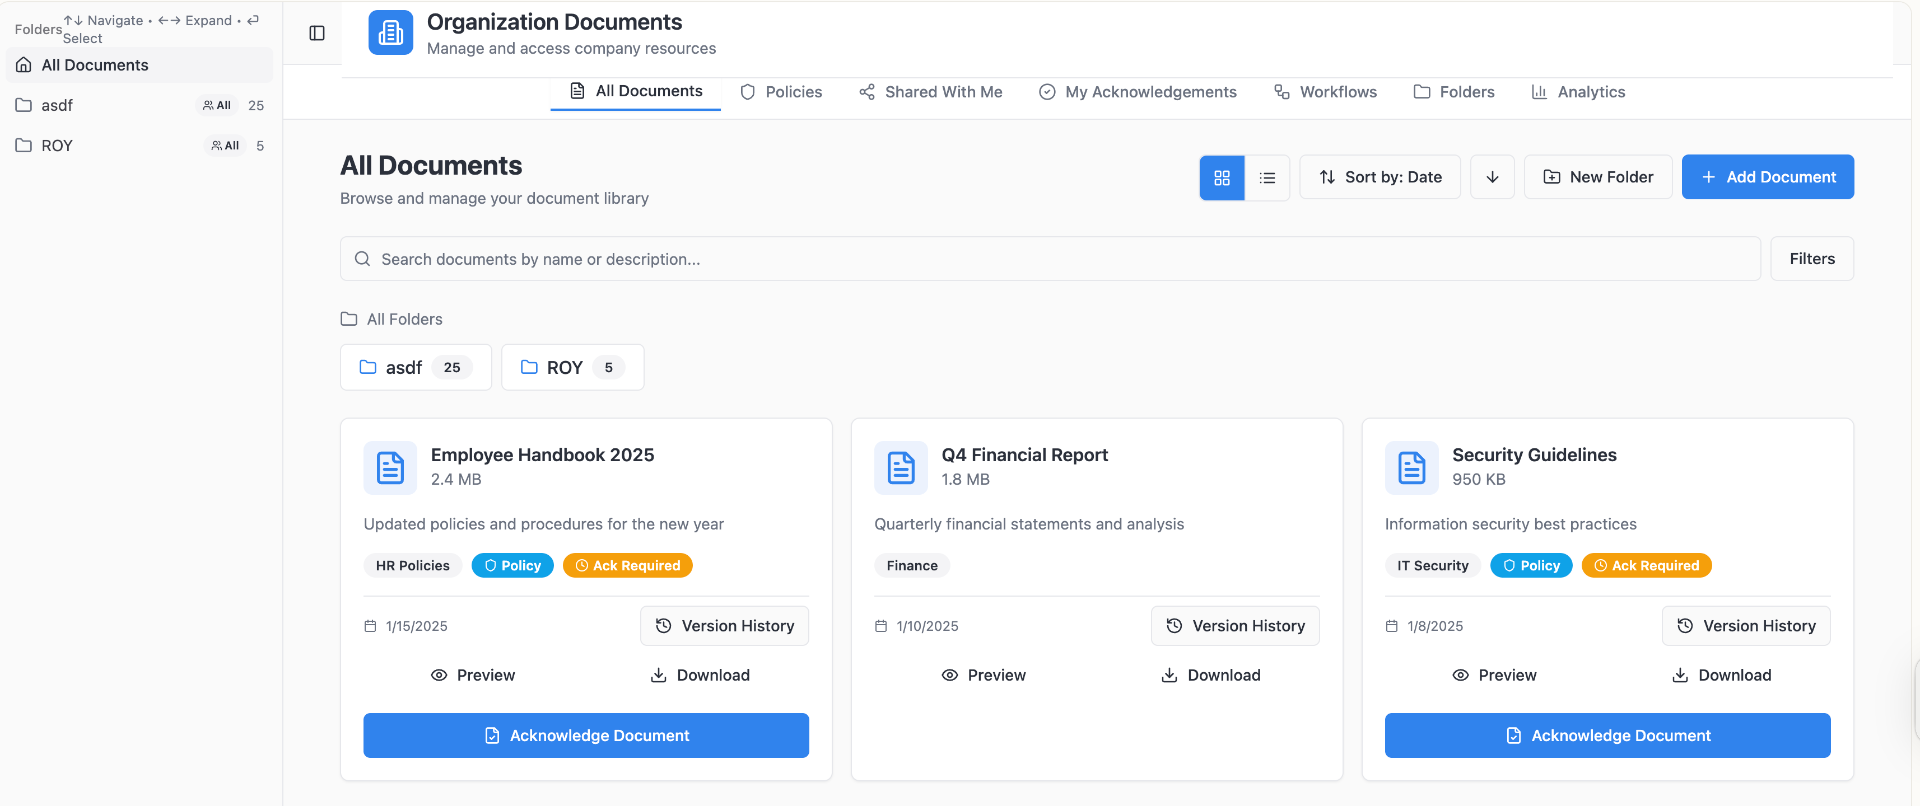Click the Q4 Financial Report document icon

(x=901, y=468)
